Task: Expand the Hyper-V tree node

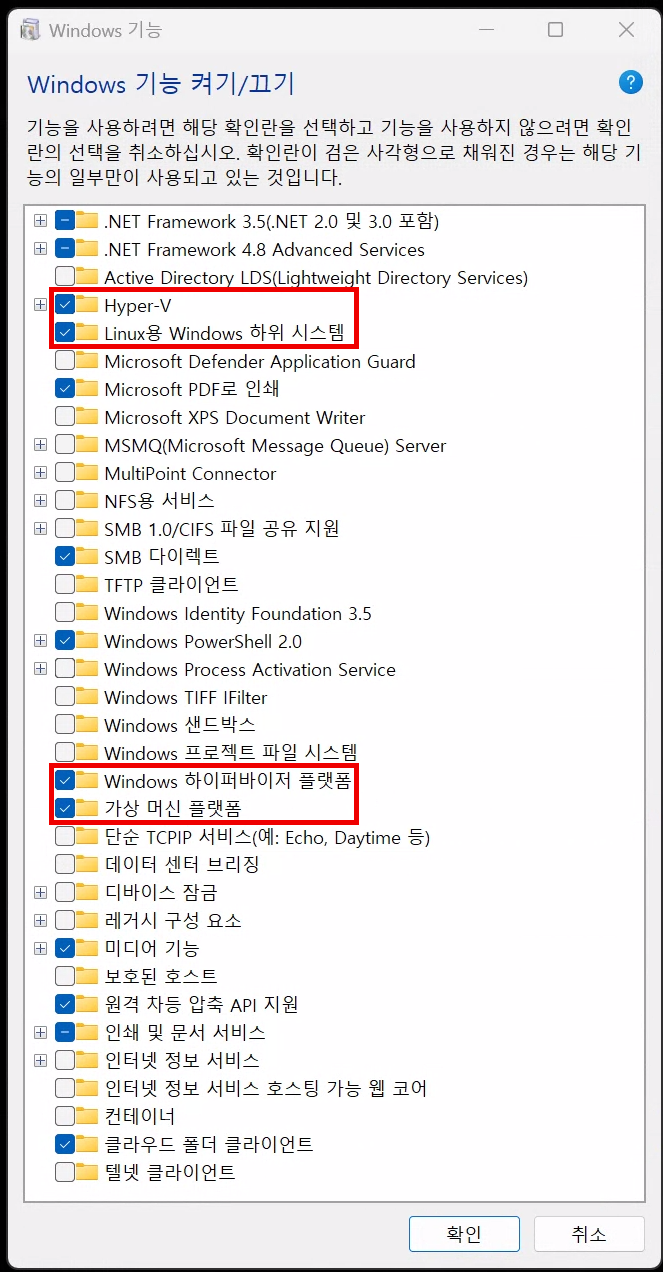Action: point(40,305)
